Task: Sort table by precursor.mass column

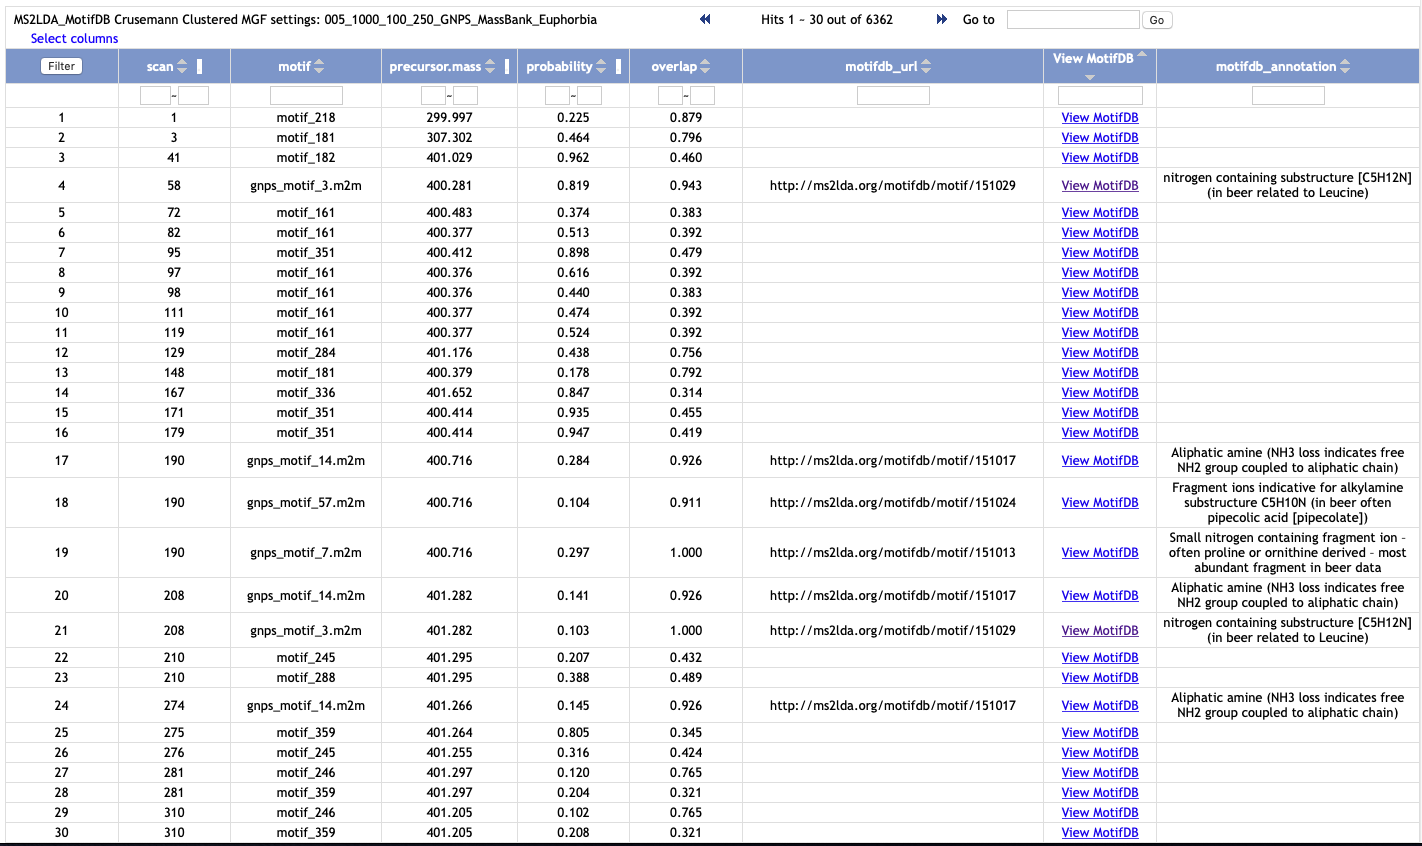Action: point(490,67)
